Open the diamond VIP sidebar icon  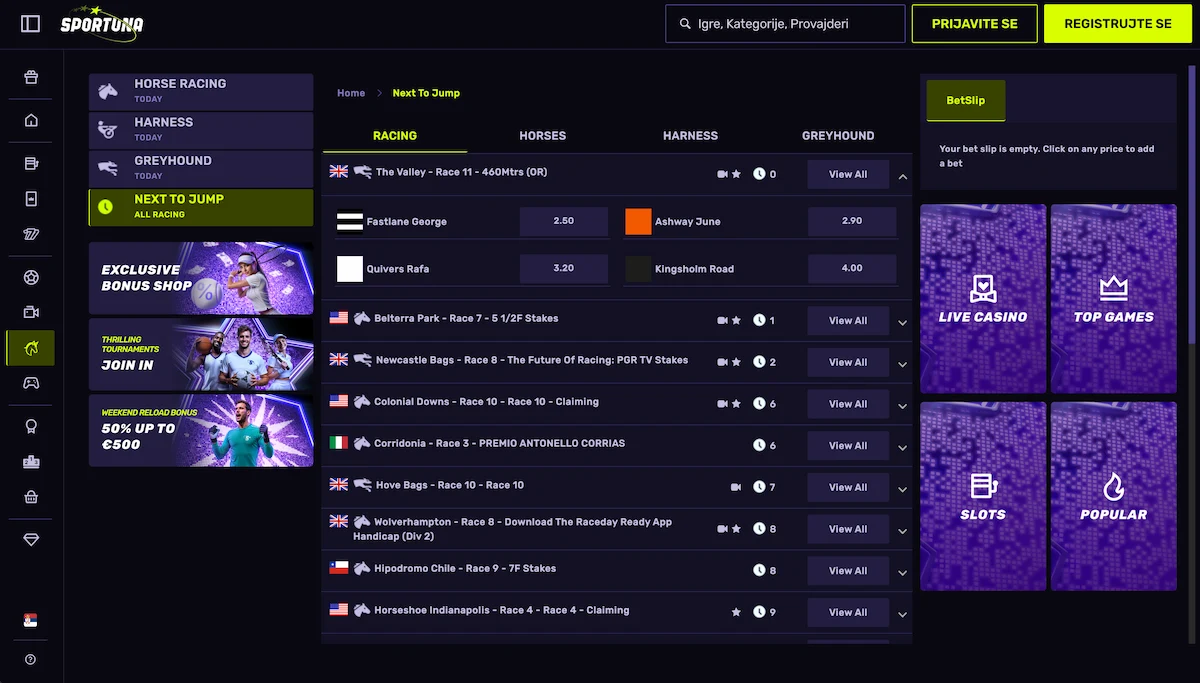(31, 539)
